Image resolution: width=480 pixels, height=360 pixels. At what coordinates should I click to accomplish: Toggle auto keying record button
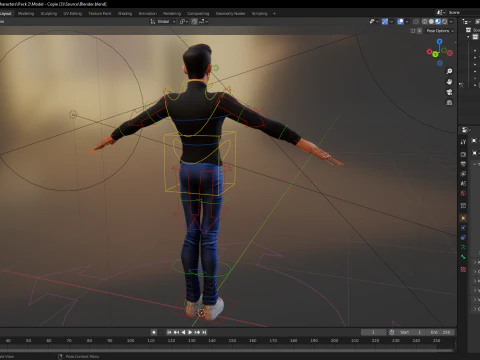click(x=154, y=332)
